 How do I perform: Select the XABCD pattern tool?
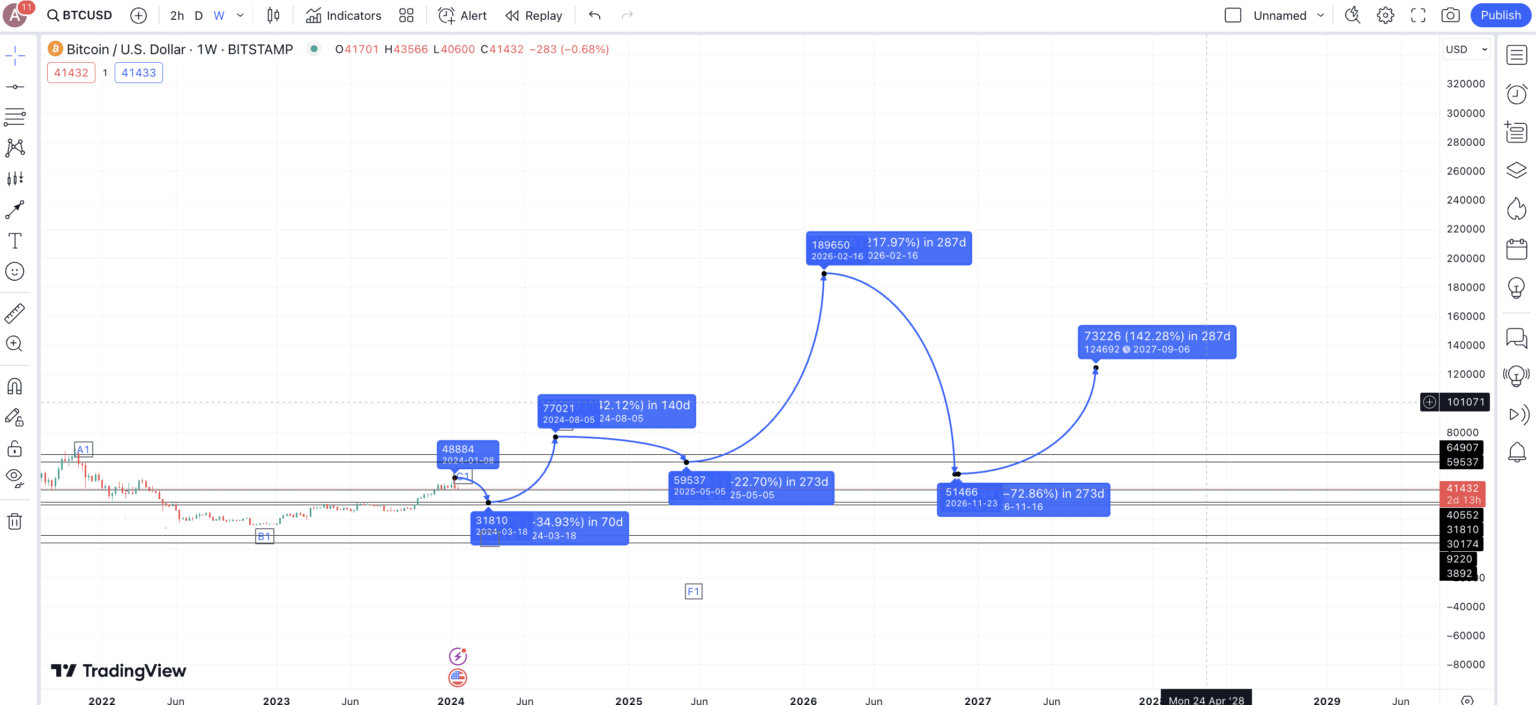[15, 148]
